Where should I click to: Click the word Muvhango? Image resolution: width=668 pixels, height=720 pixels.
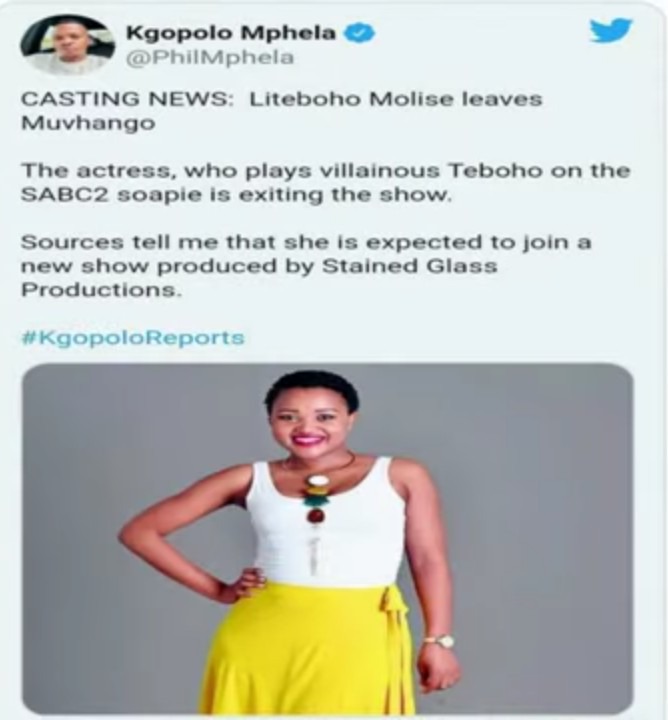coord(88,124)
